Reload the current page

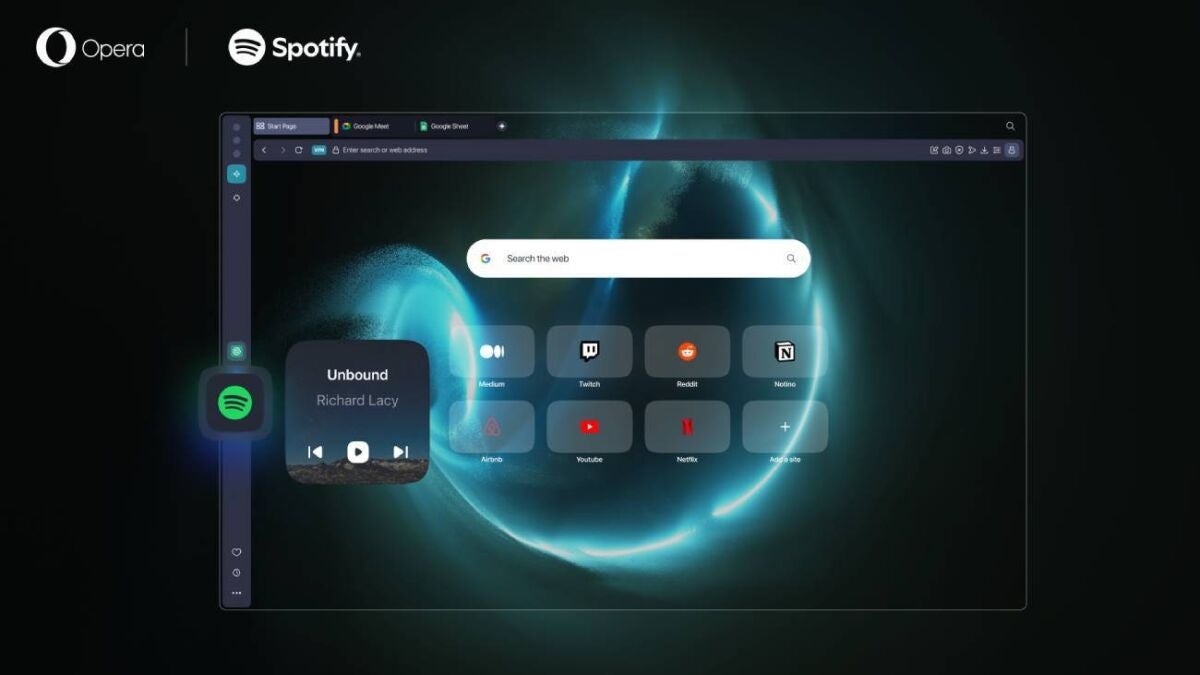point(299,150)
